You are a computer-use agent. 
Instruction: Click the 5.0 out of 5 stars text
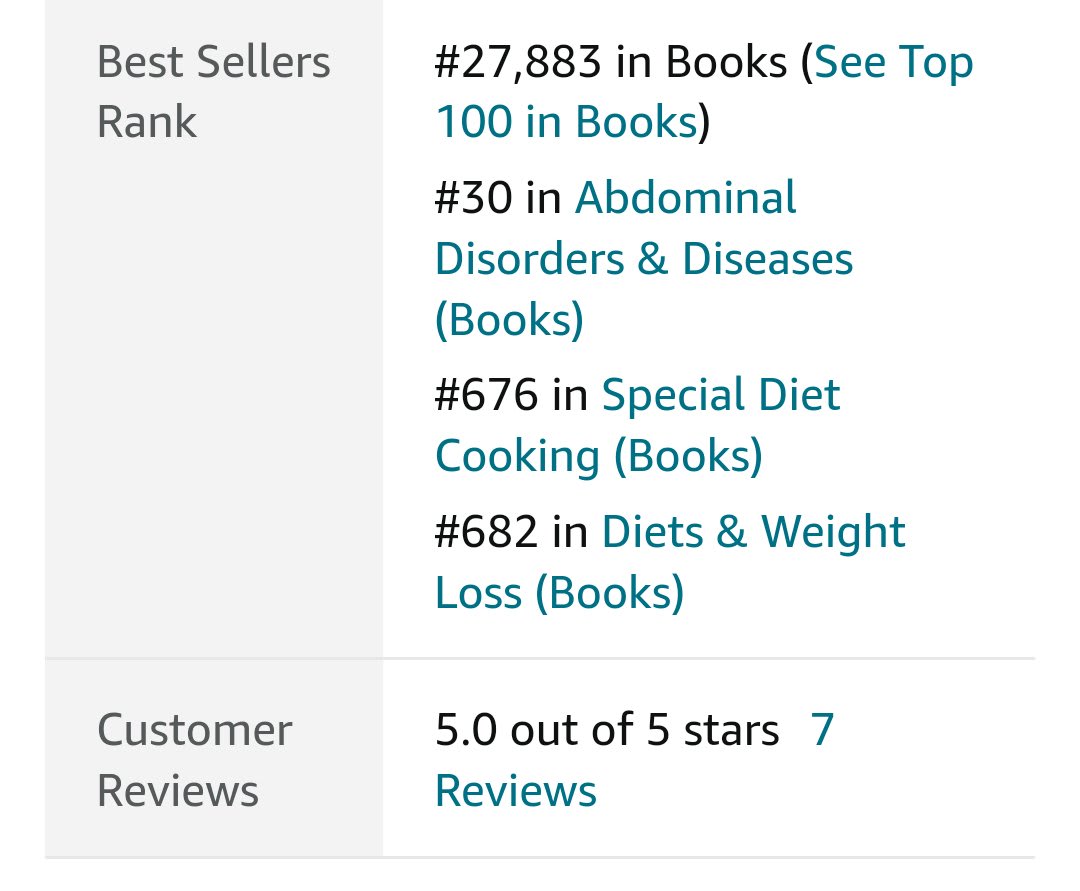point(607,730)
